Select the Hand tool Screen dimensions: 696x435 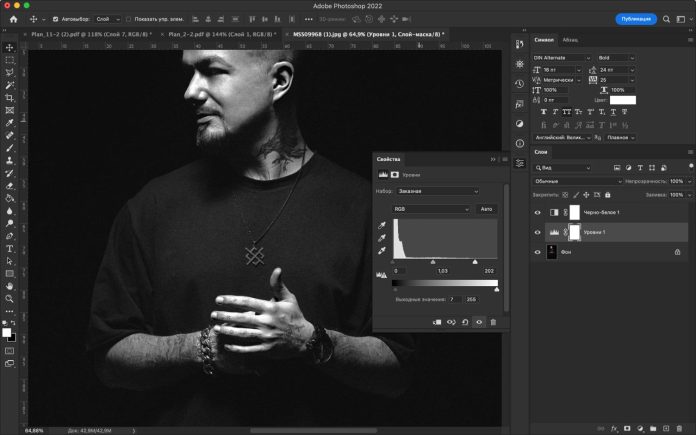click(9, 286)
